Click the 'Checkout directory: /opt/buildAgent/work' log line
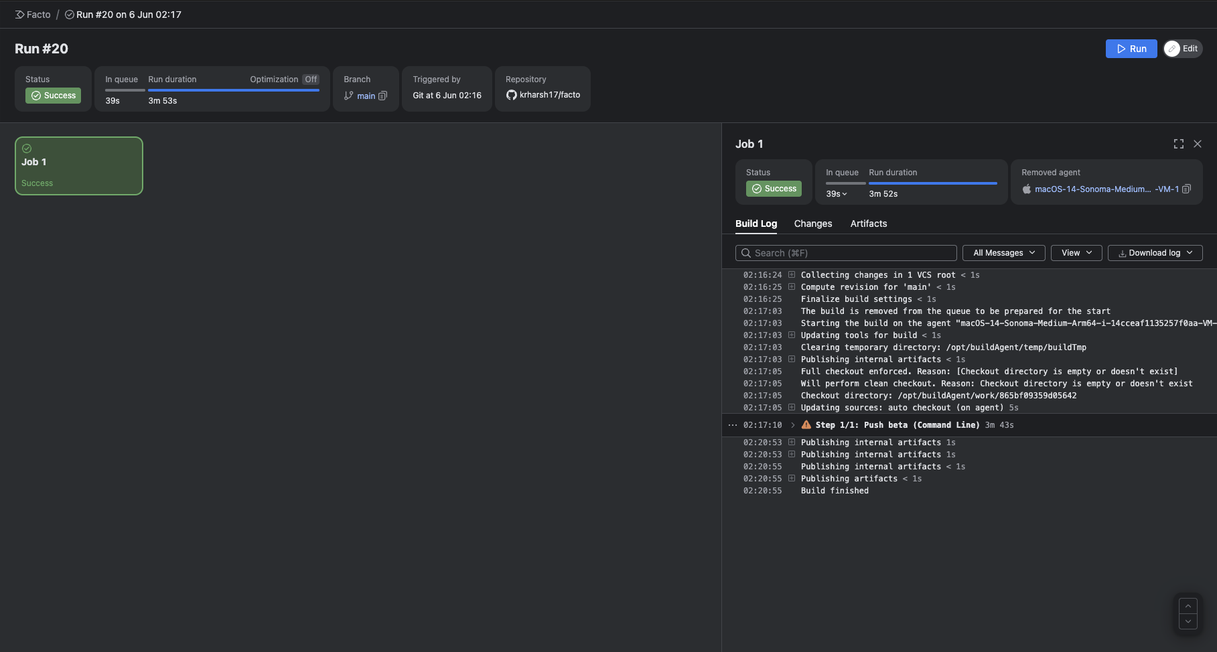This screenshot has width=1217, height=652. (x=939, y=395)
